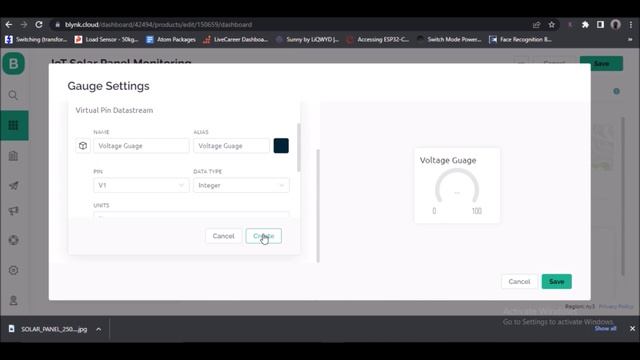Viewport: 640px width, 360px height.
Task: Close the downloads bar with the X
Action: (632, 329)
